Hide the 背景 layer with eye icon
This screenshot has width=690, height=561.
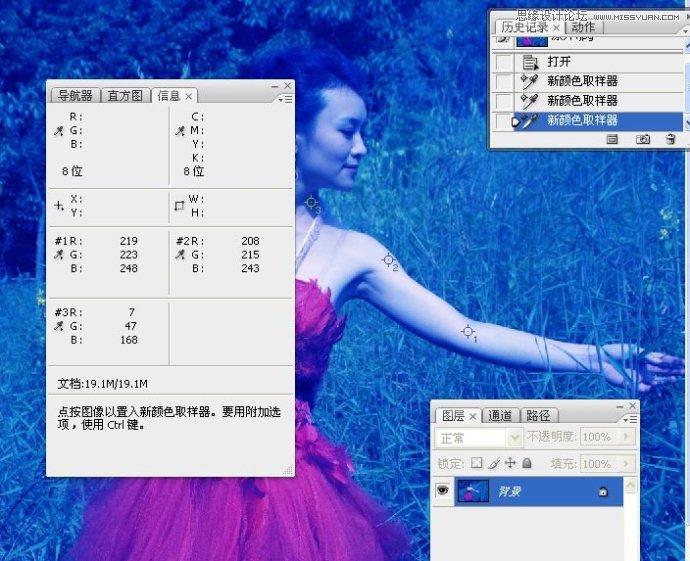click(x=443, y=490)
